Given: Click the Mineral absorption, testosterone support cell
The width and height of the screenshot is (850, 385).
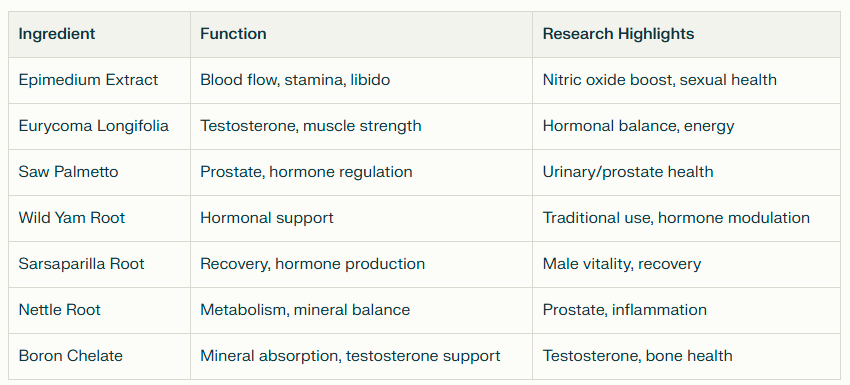Looking at the screenshot, I should tap(361, 356).
